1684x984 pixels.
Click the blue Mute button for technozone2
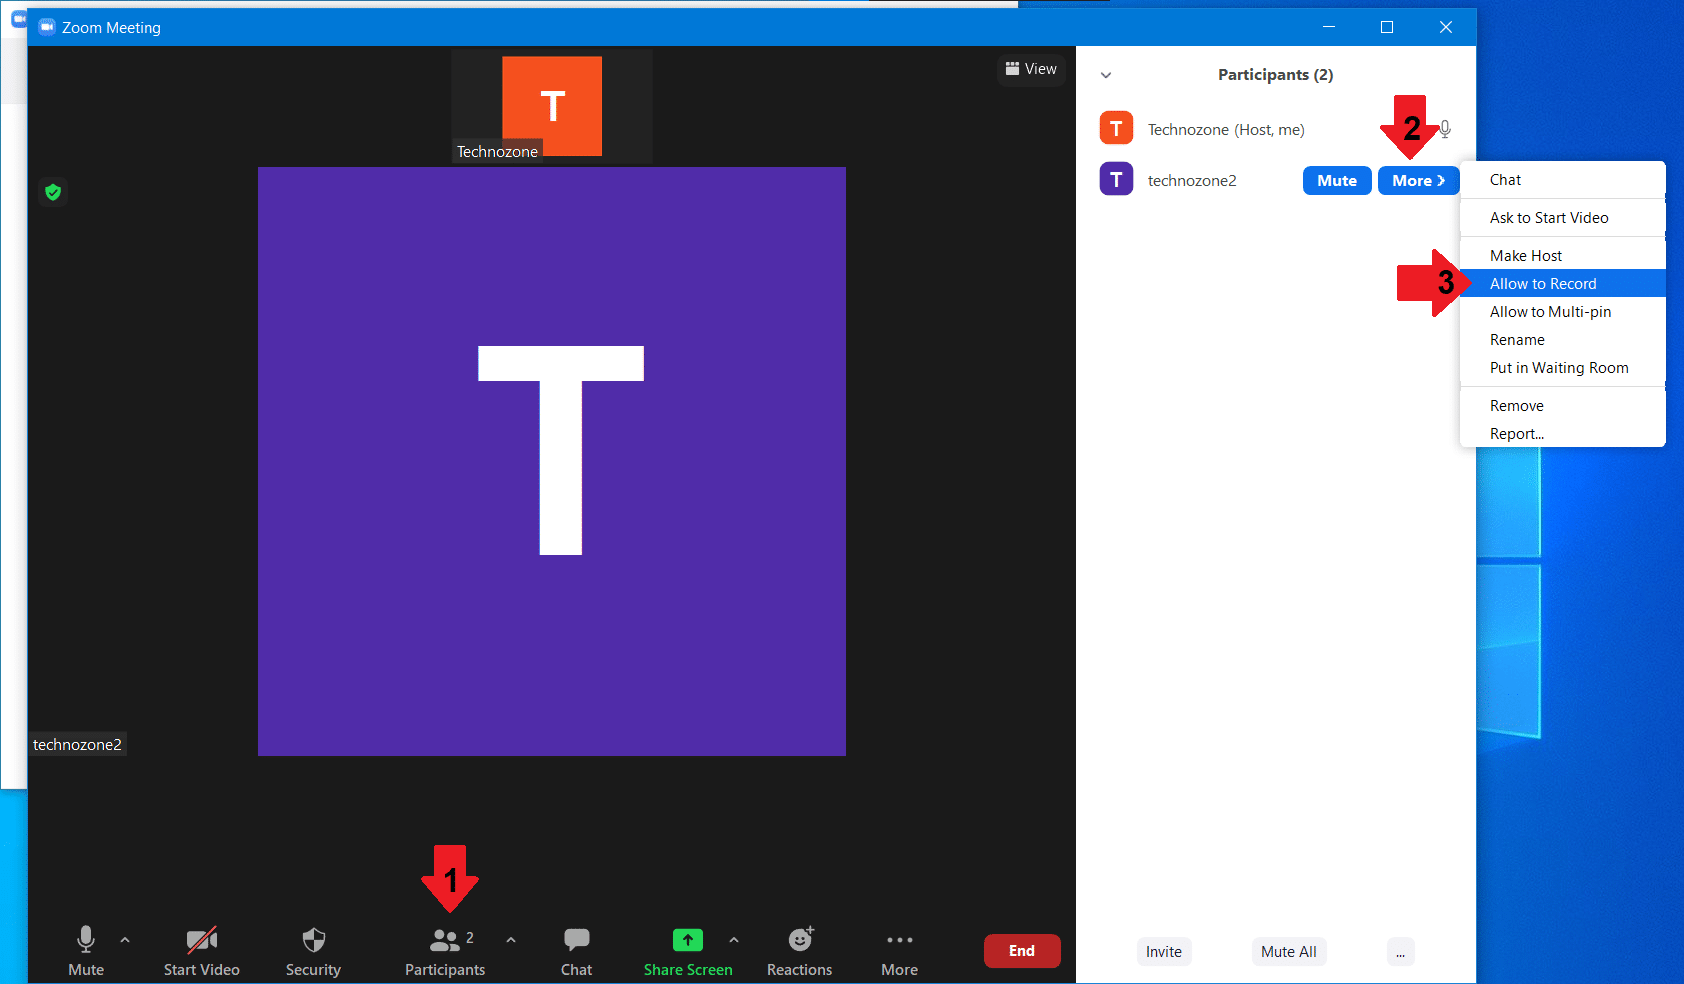tap(1337, 180)
